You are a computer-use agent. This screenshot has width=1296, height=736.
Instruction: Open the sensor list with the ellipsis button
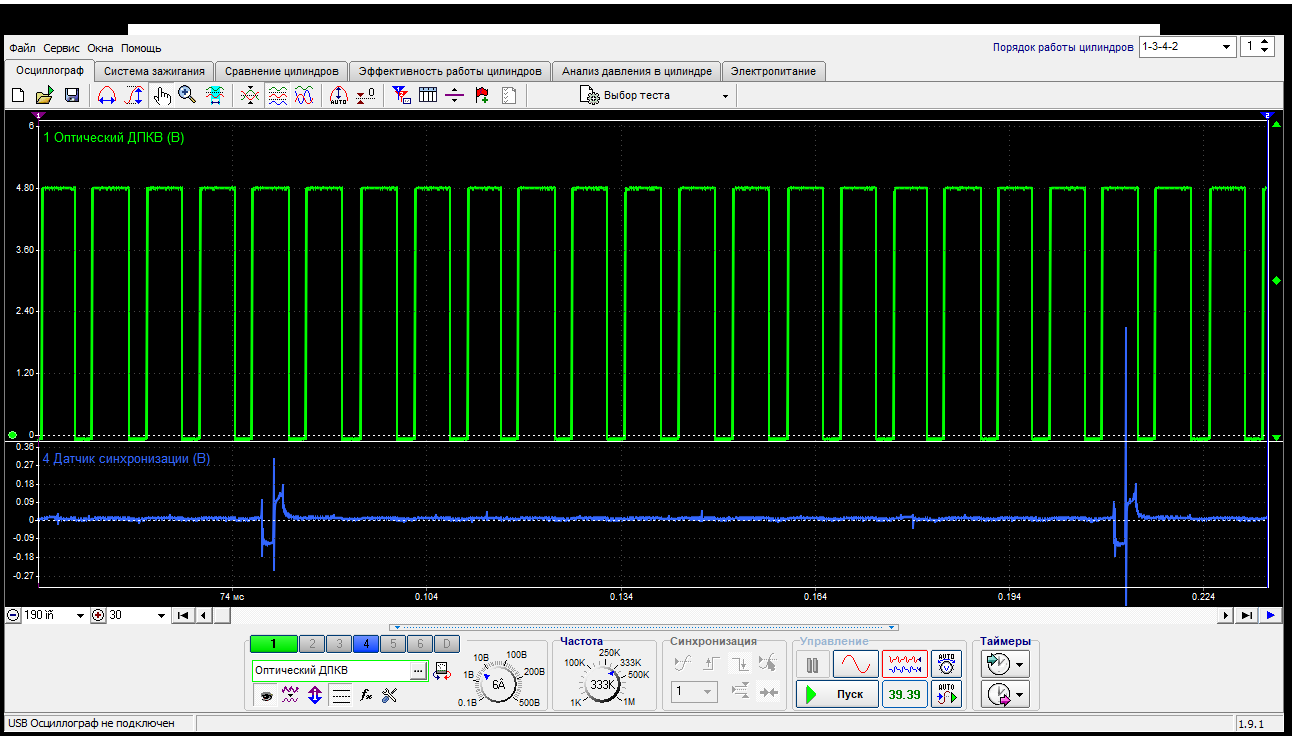(x=418, y=671)
